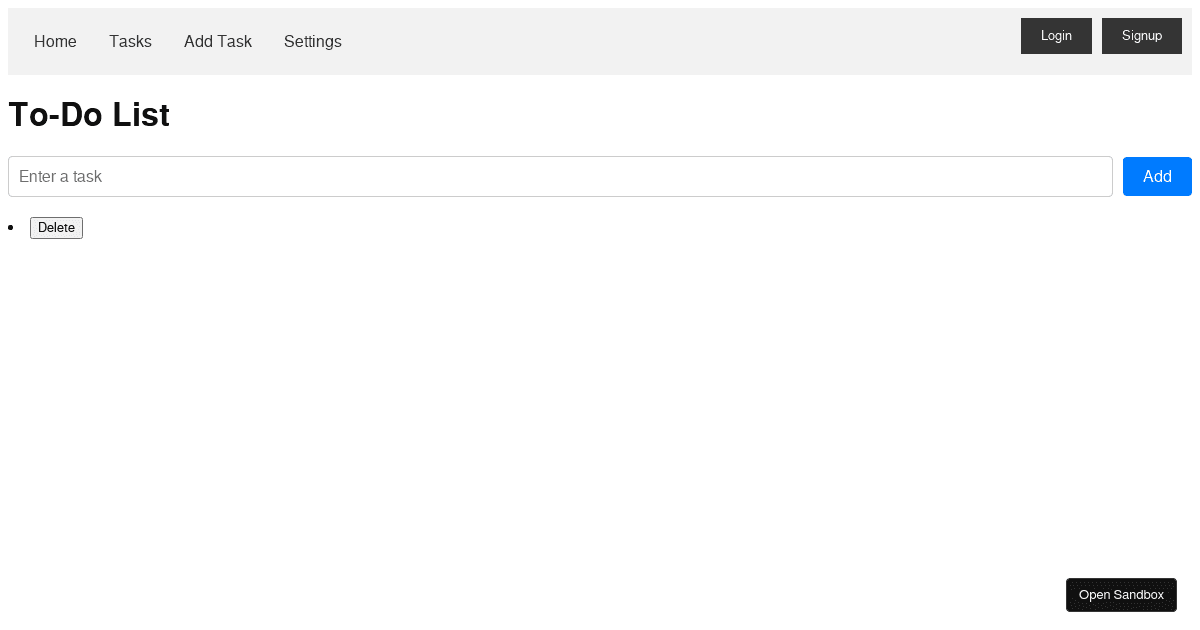Create an account with Signup

pos(1142,36)
